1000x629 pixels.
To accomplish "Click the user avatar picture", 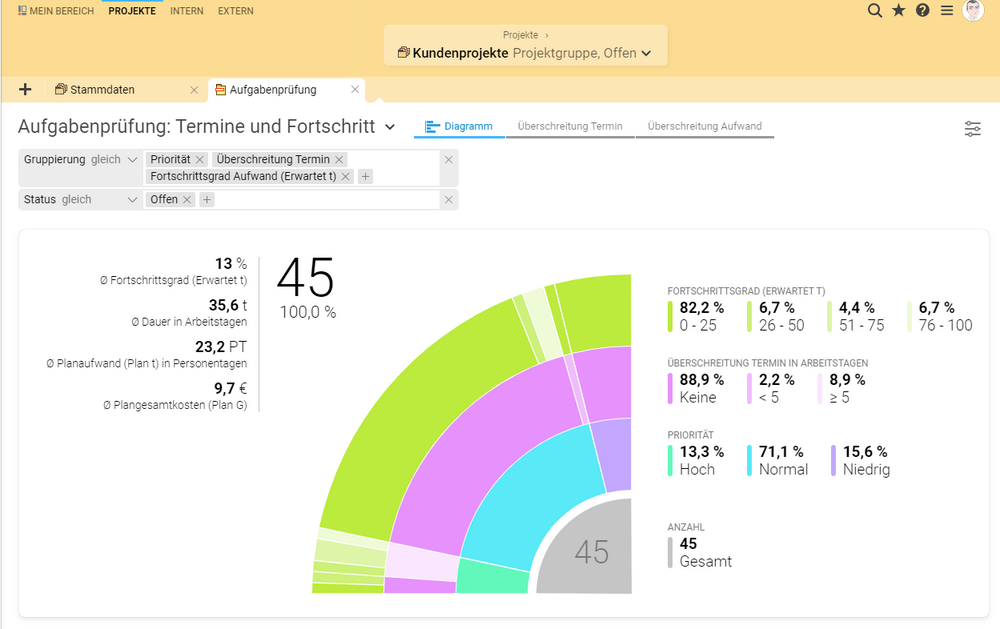I will click(x=973, y=11).
